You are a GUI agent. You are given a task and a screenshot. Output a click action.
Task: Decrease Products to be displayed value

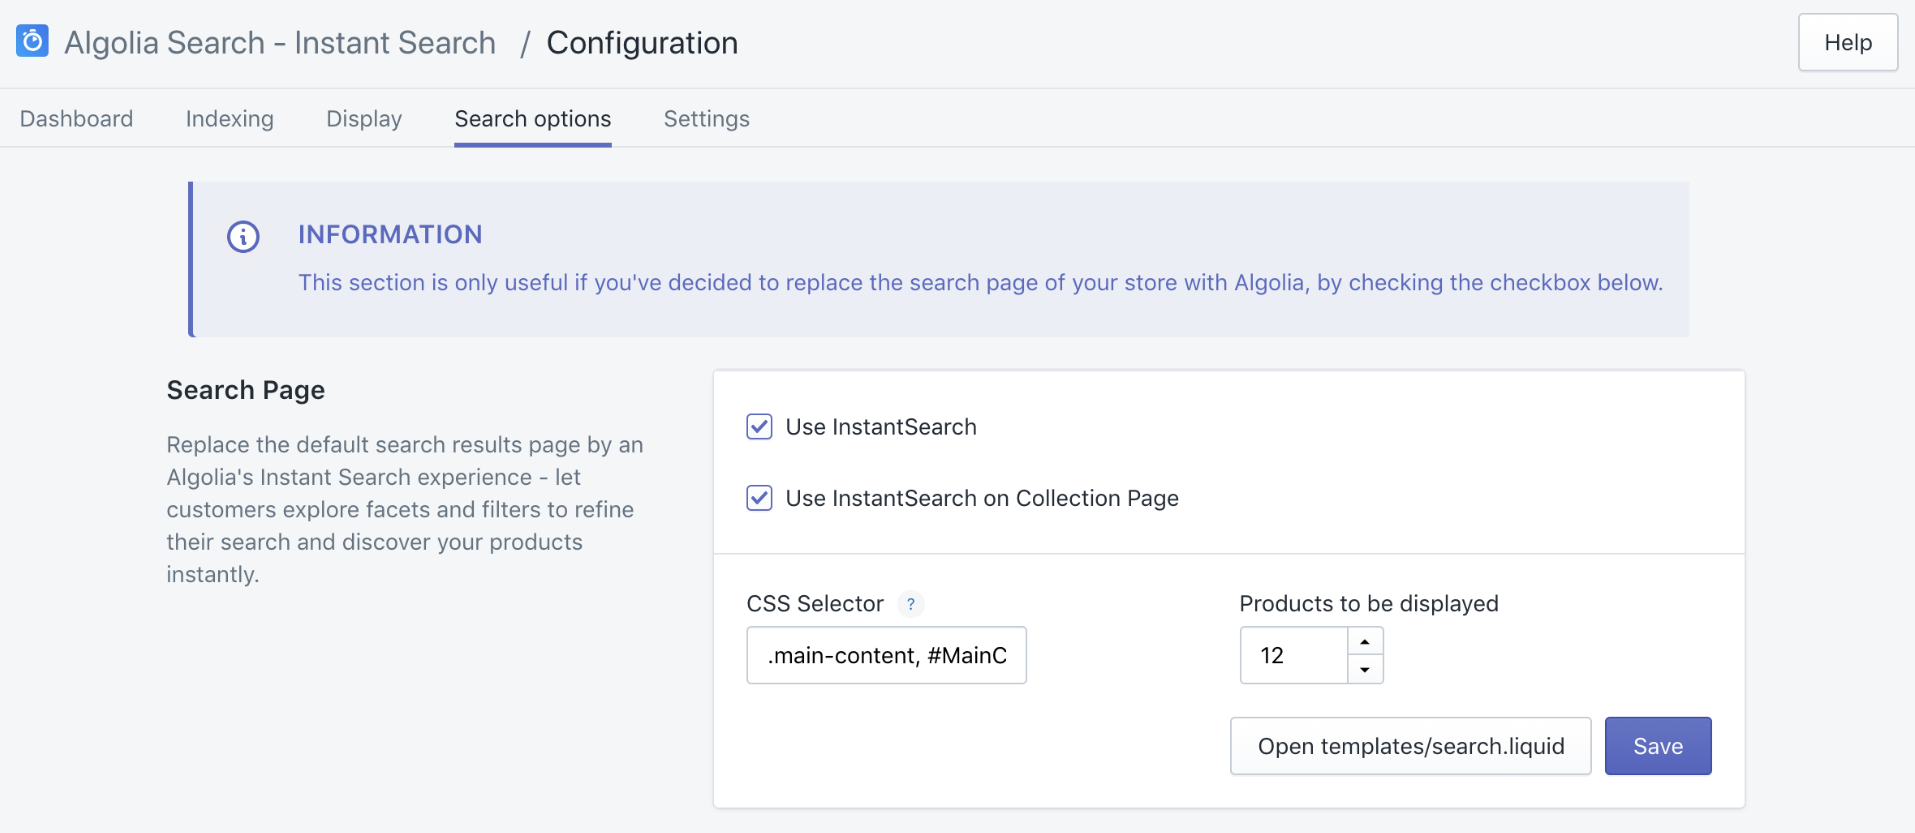[1365, 669]
